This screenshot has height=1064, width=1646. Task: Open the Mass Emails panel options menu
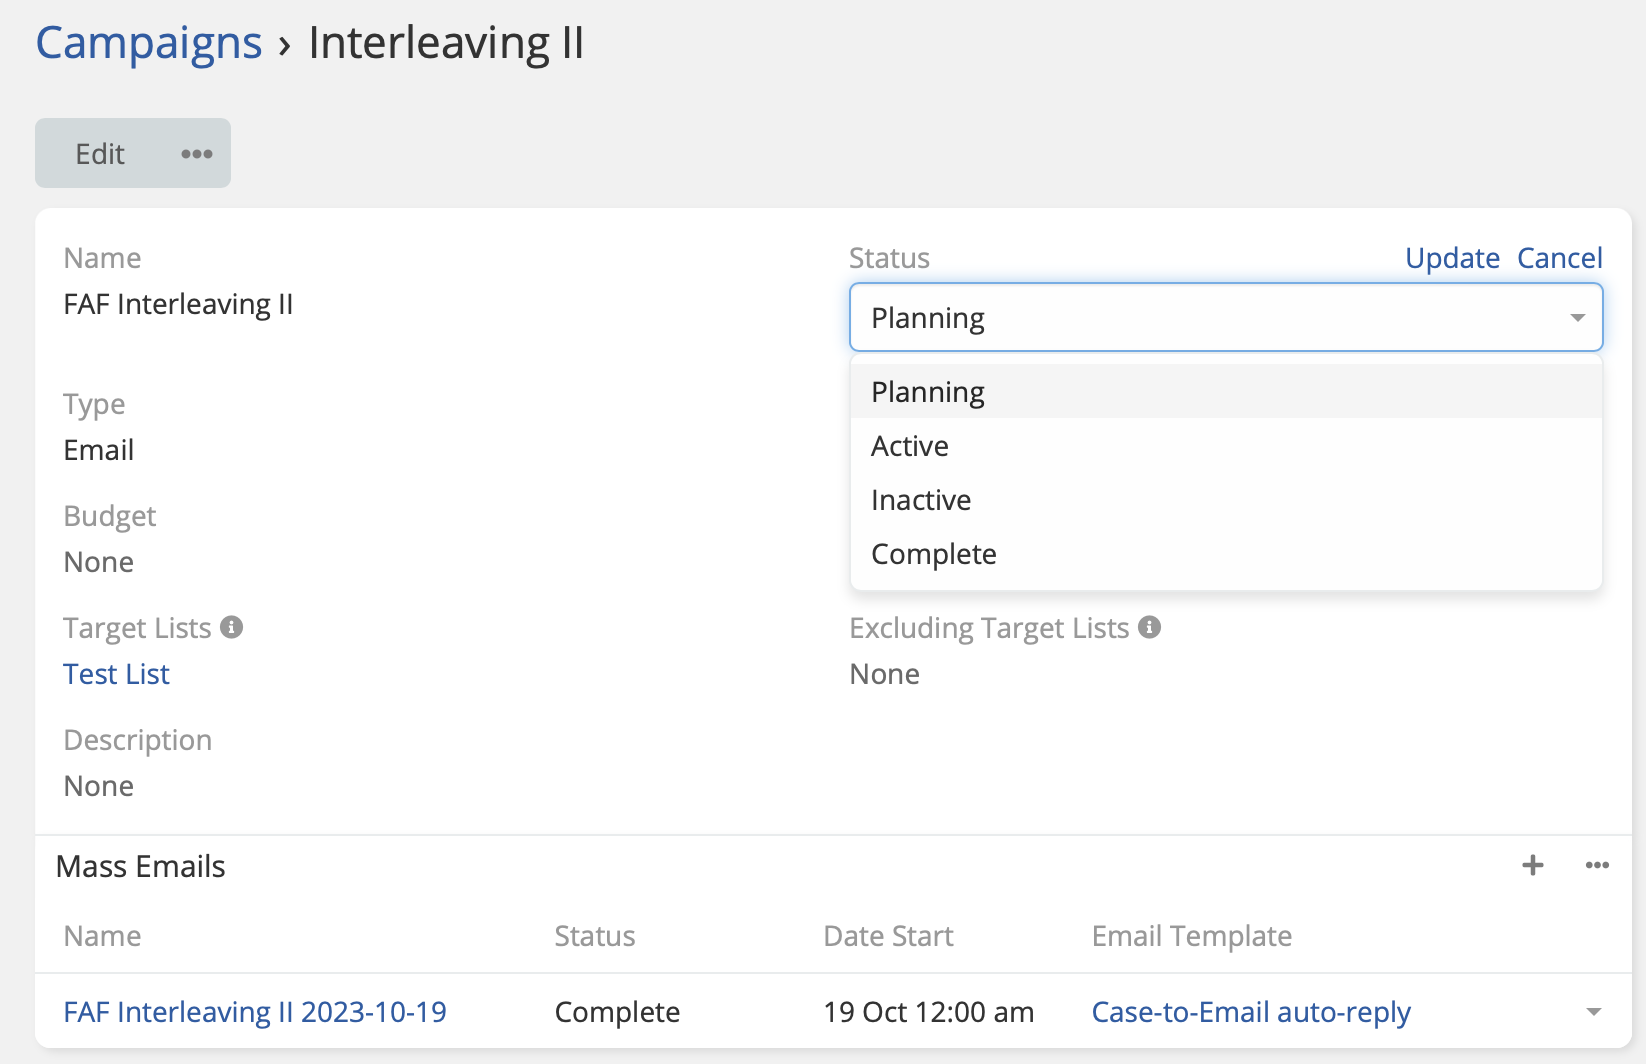point(1597,866)
